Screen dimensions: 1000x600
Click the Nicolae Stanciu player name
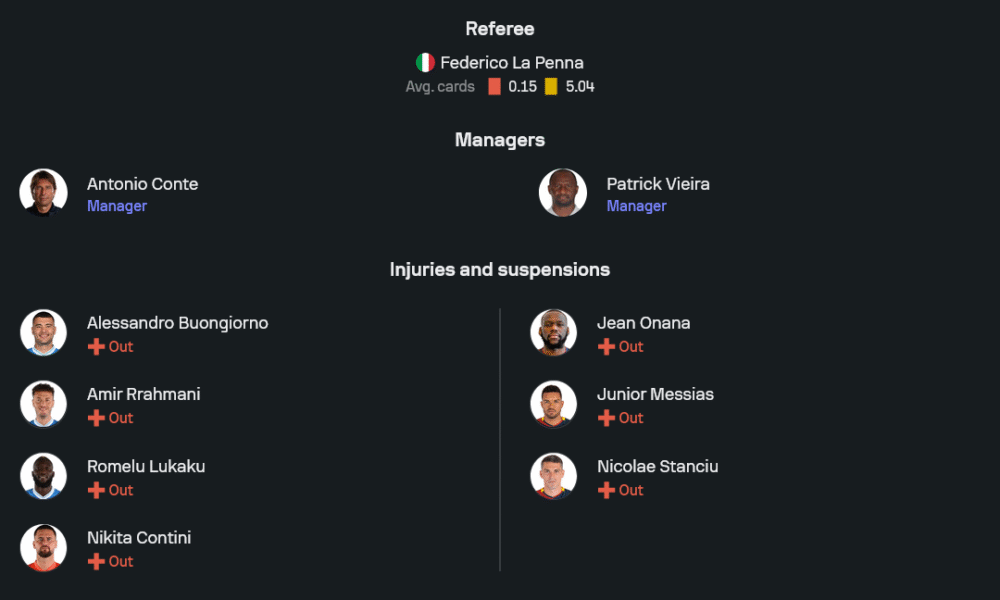coord(657,466)
